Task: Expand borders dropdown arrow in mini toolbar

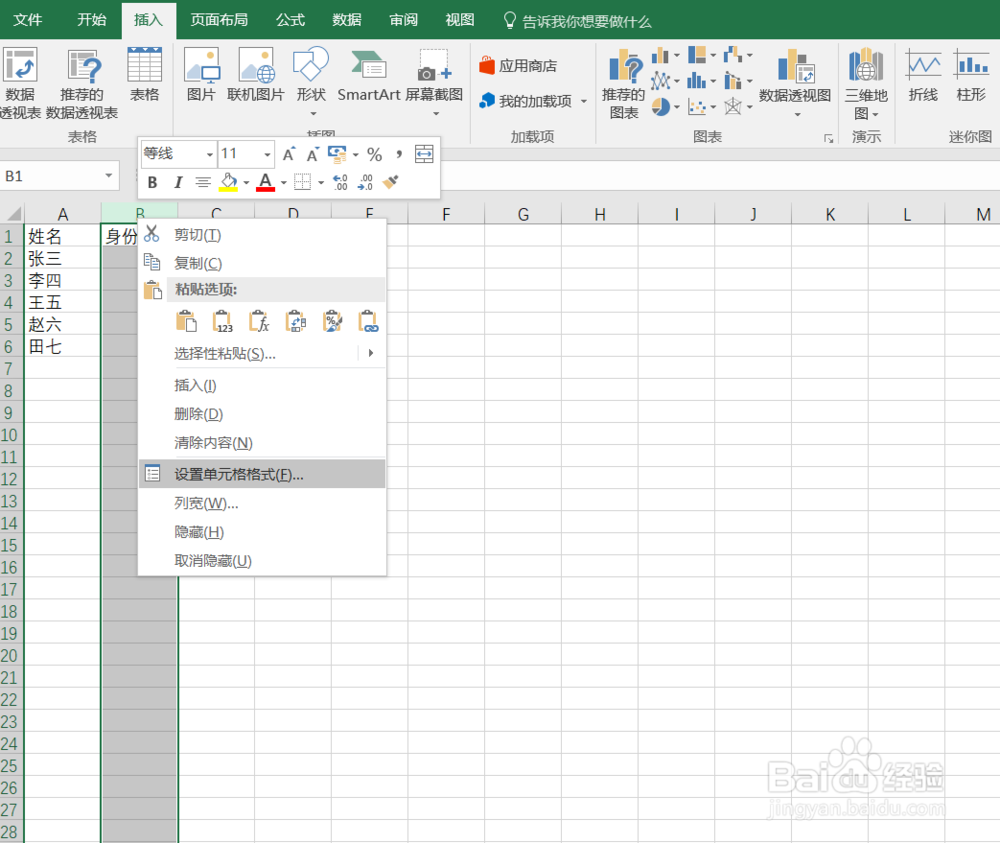Action: tap(321, 183)
